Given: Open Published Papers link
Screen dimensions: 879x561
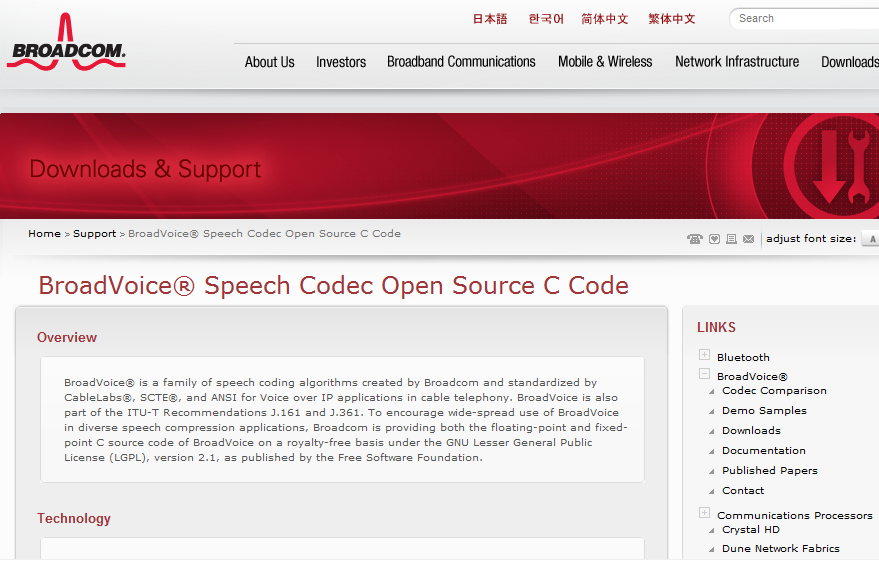Looking at the screenshot, I should click(x=770, y=471).
